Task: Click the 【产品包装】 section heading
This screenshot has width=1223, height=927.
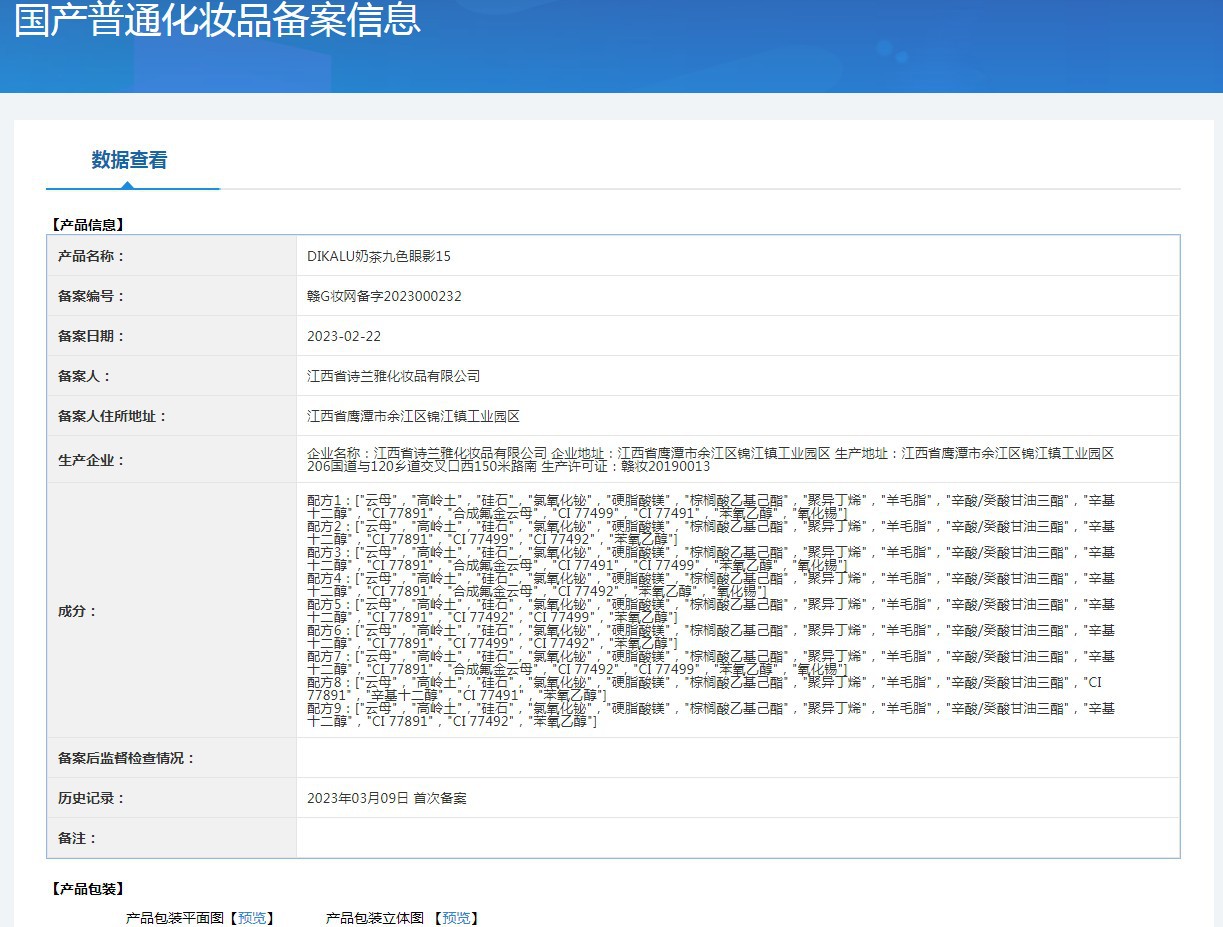Action: tap(87, 889)
